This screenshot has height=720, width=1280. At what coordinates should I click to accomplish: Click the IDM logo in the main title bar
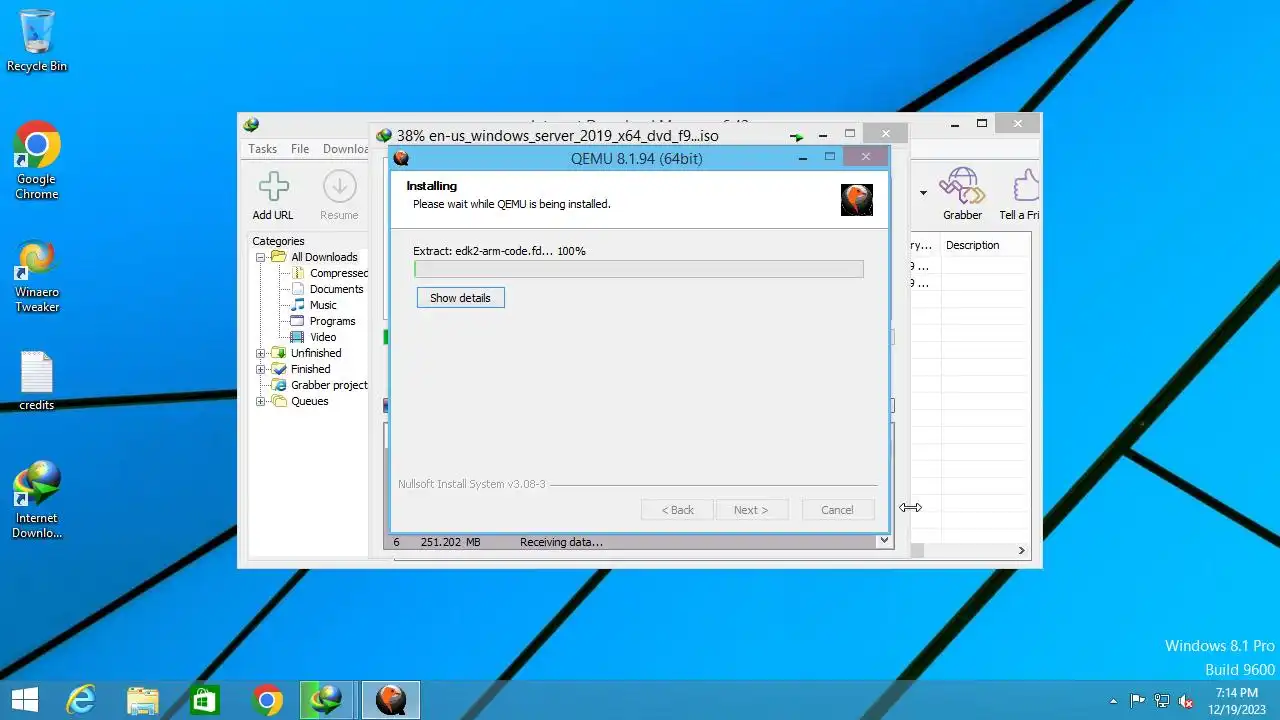click(x=251, y=124)
